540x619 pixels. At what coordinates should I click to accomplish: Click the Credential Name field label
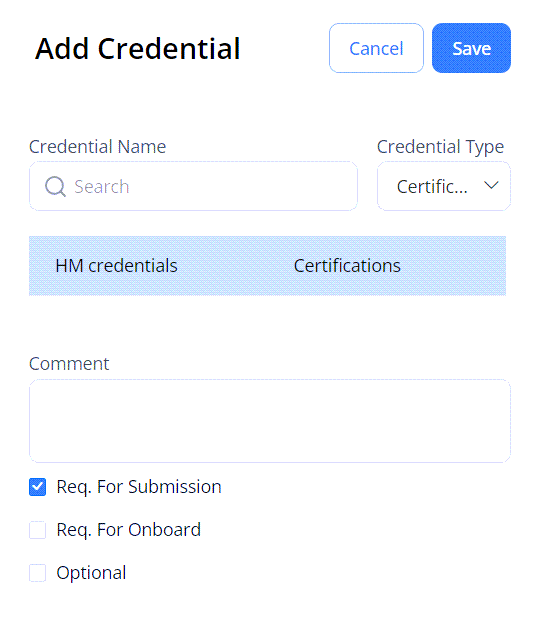click(x=98, y=146)
